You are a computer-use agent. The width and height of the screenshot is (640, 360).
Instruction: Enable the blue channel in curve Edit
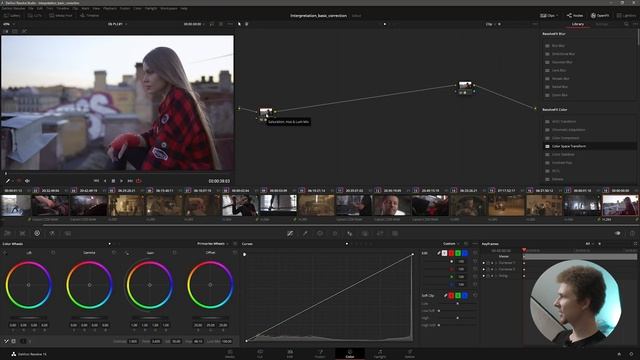pos(465,253)
